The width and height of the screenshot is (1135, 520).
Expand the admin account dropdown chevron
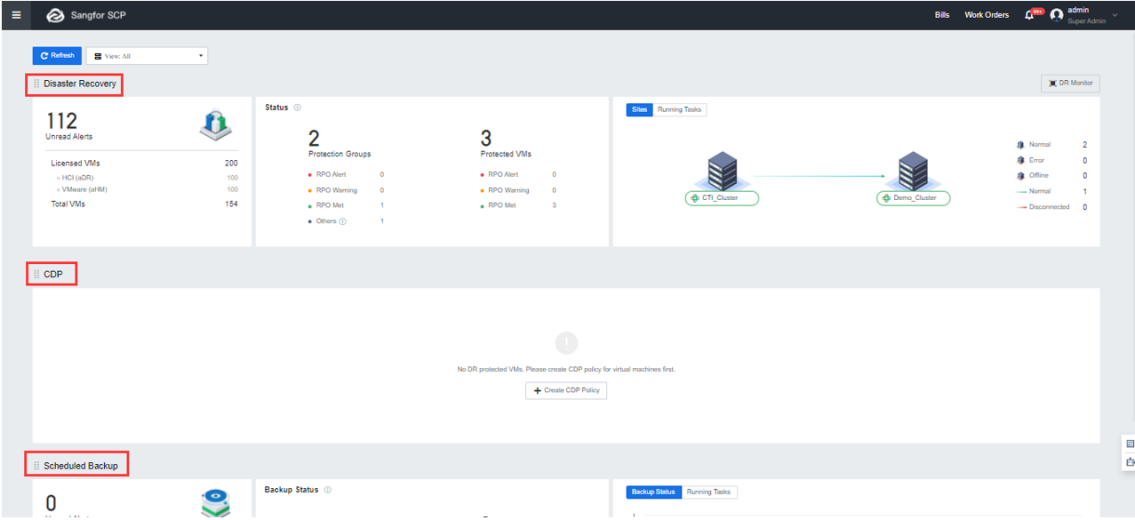1115,14
